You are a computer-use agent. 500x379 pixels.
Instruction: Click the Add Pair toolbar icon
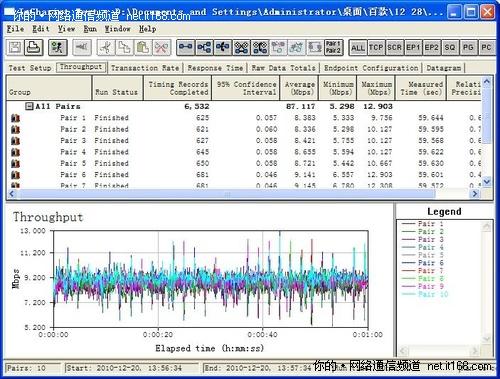click(x=185, y=47)
